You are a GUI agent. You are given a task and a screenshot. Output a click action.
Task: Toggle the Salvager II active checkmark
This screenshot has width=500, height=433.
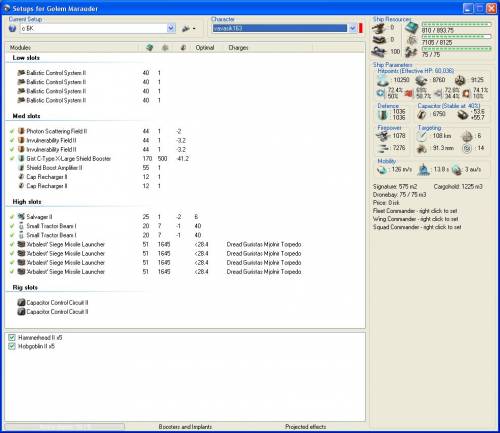click(x=12, y=217)
